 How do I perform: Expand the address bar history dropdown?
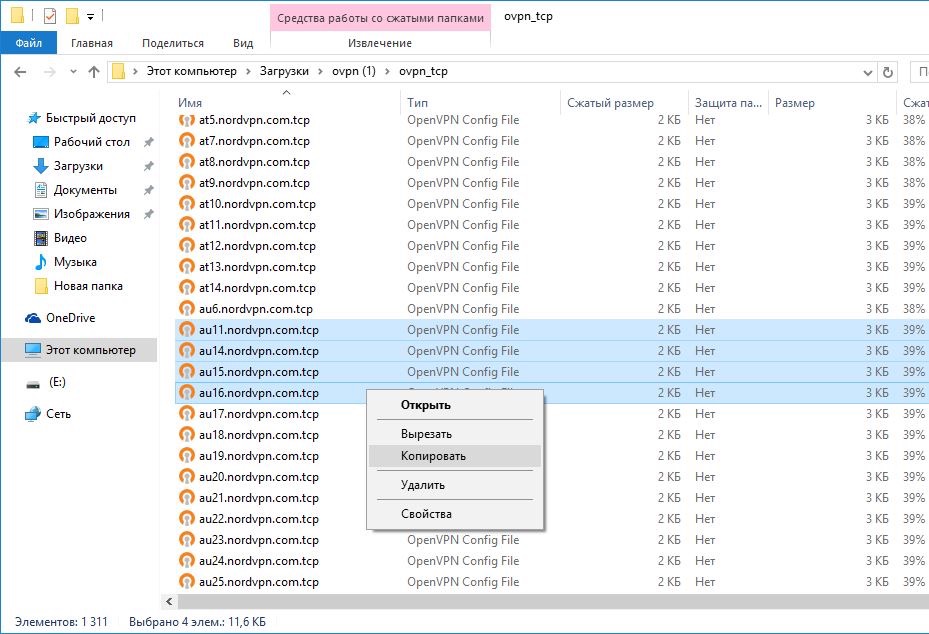pos(868,72)
